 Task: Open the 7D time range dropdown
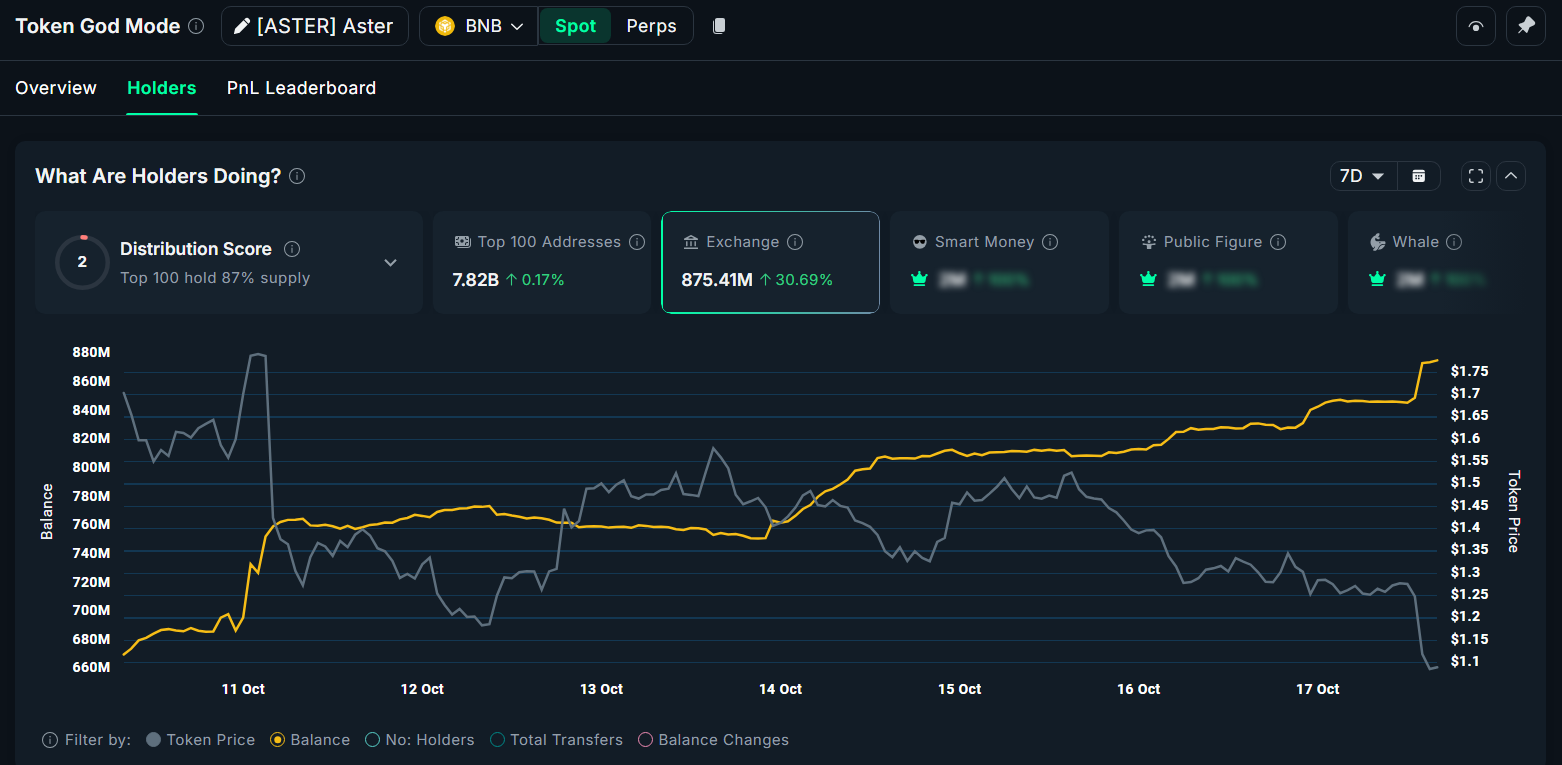pyautogui.click(x=1361, y=176)
